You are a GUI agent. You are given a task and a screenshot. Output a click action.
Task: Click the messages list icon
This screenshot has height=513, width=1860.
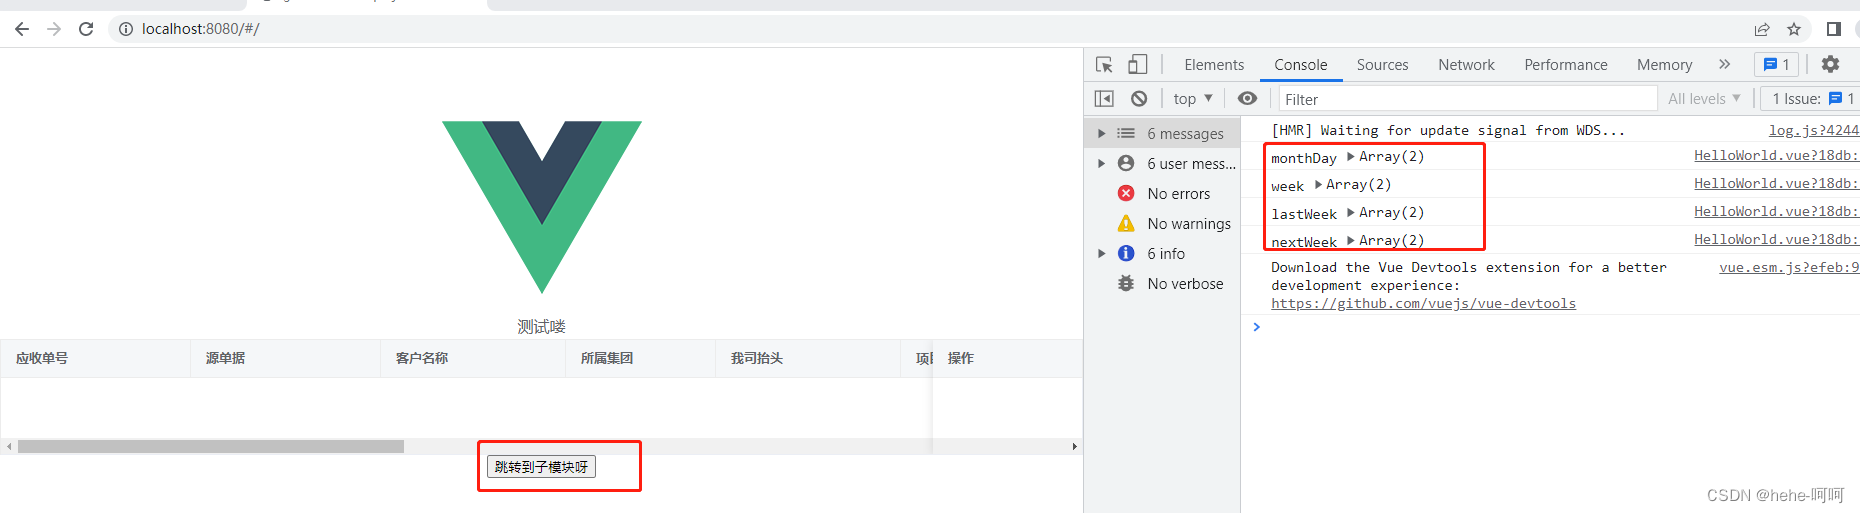coord(1126,133)
